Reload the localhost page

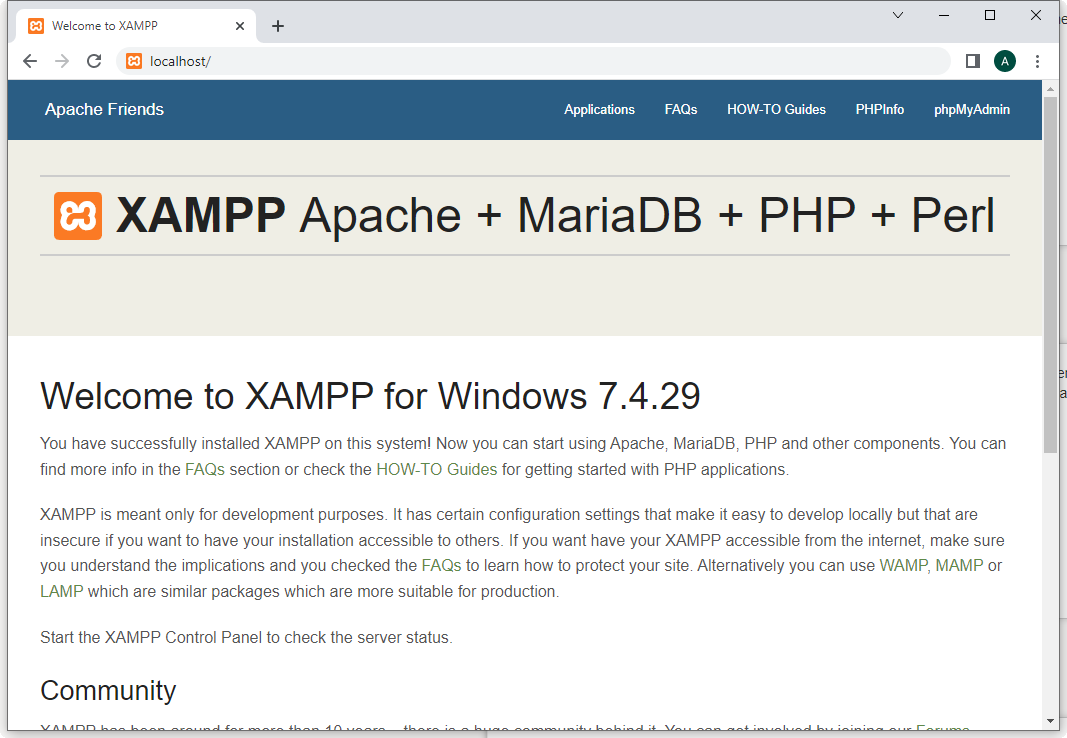pos(94,61)
